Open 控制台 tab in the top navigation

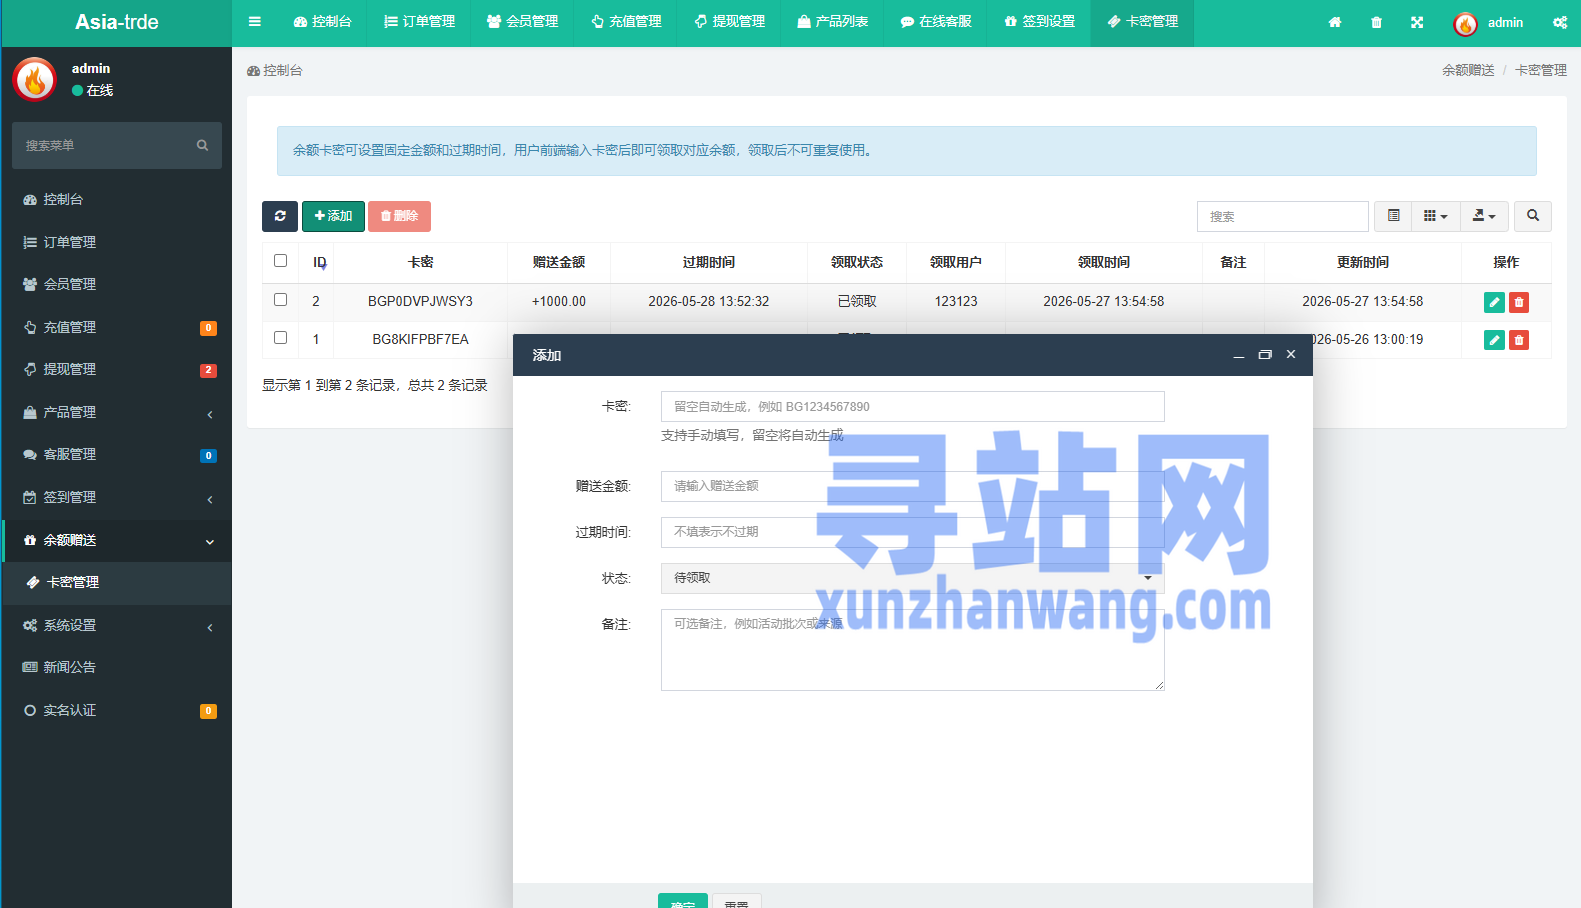[322, 22]
